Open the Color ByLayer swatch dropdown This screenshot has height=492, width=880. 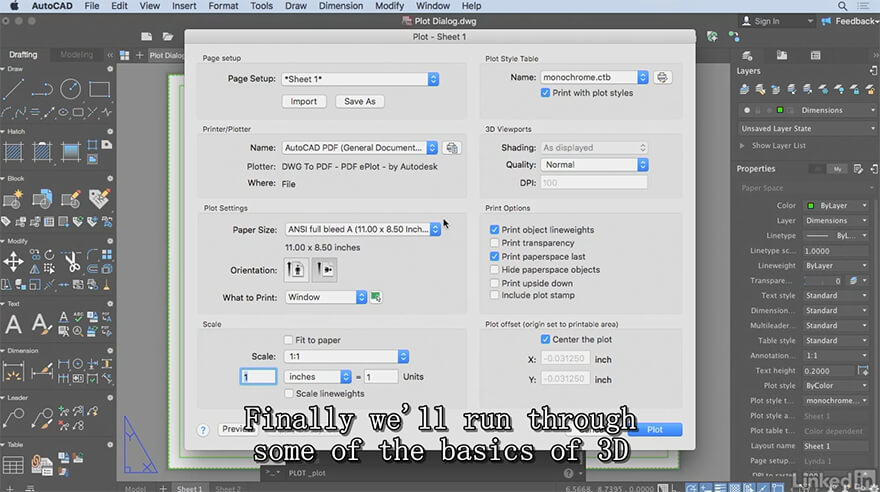837,206
